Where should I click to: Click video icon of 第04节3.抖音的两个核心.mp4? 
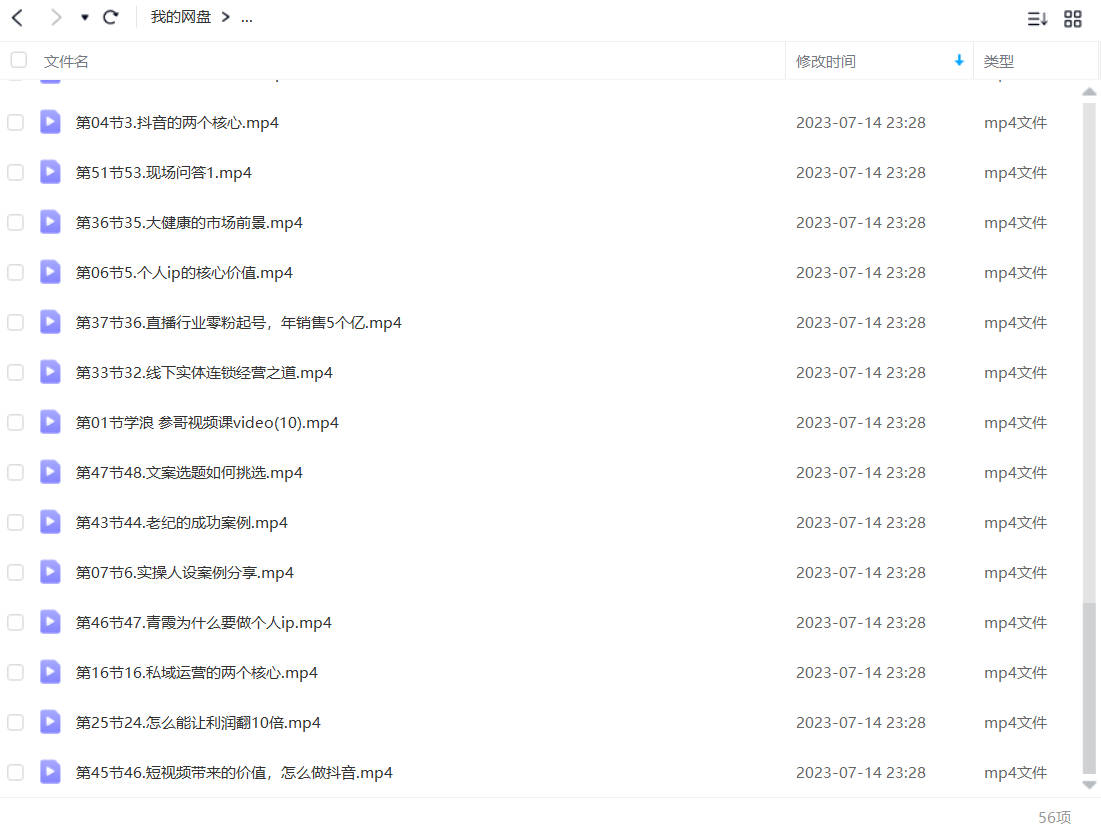click(50, 122)
